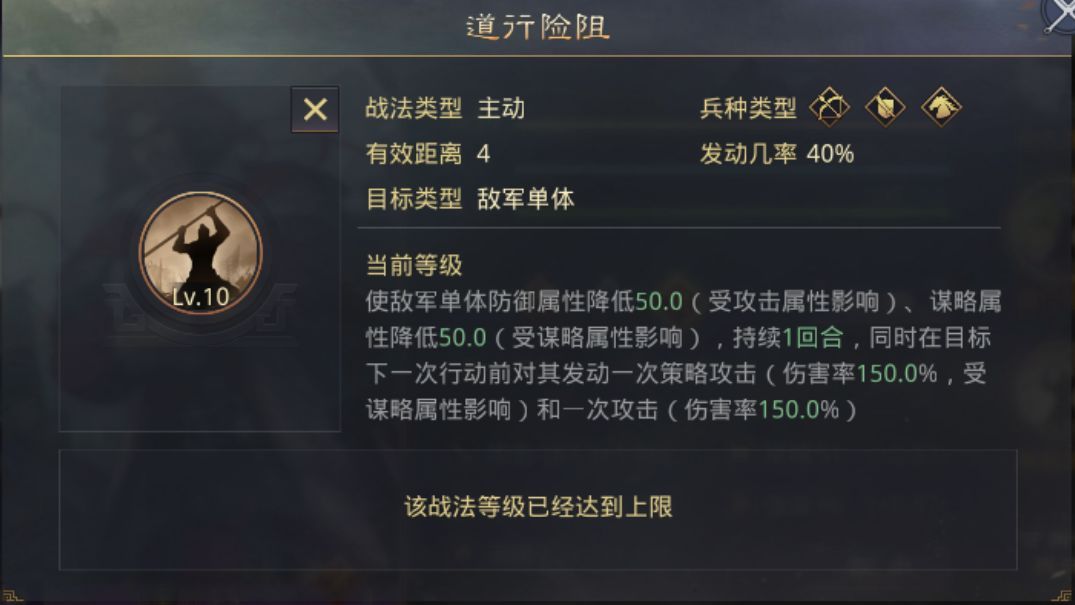Click the 道行险阻 title
The width and height of the screenshot is (1075, 605).
(x=538, y=27)
